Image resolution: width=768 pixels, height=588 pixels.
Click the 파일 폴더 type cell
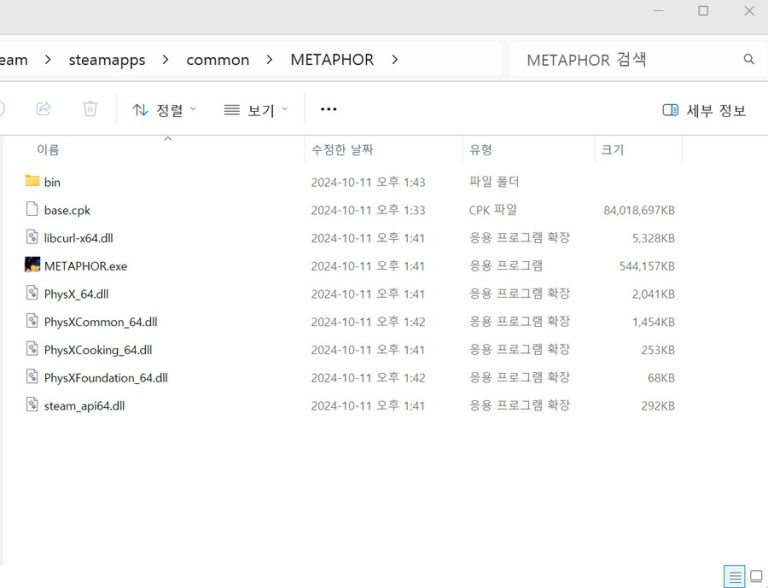point(494,182)
